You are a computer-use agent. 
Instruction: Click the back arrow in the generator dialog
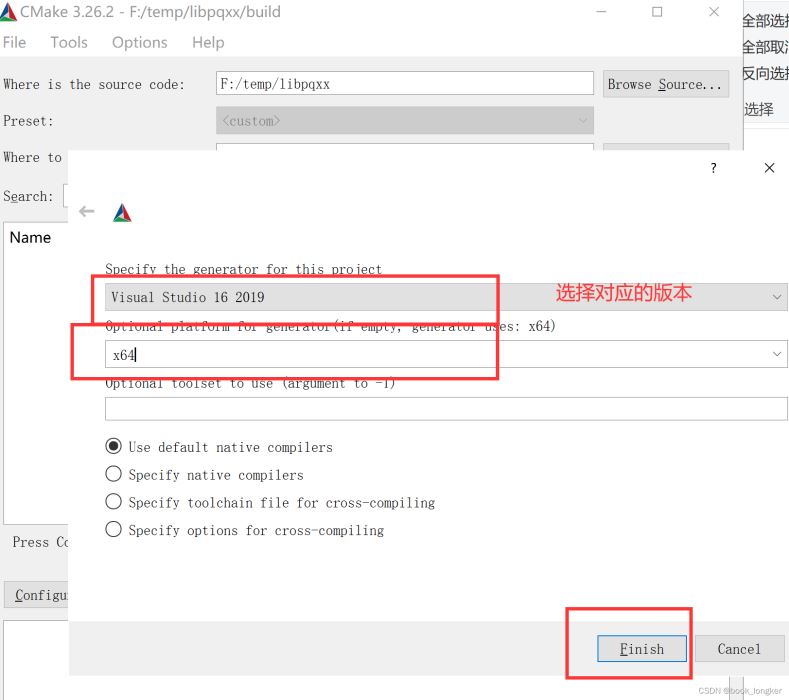pyautogui.click(x=87, y=211)
